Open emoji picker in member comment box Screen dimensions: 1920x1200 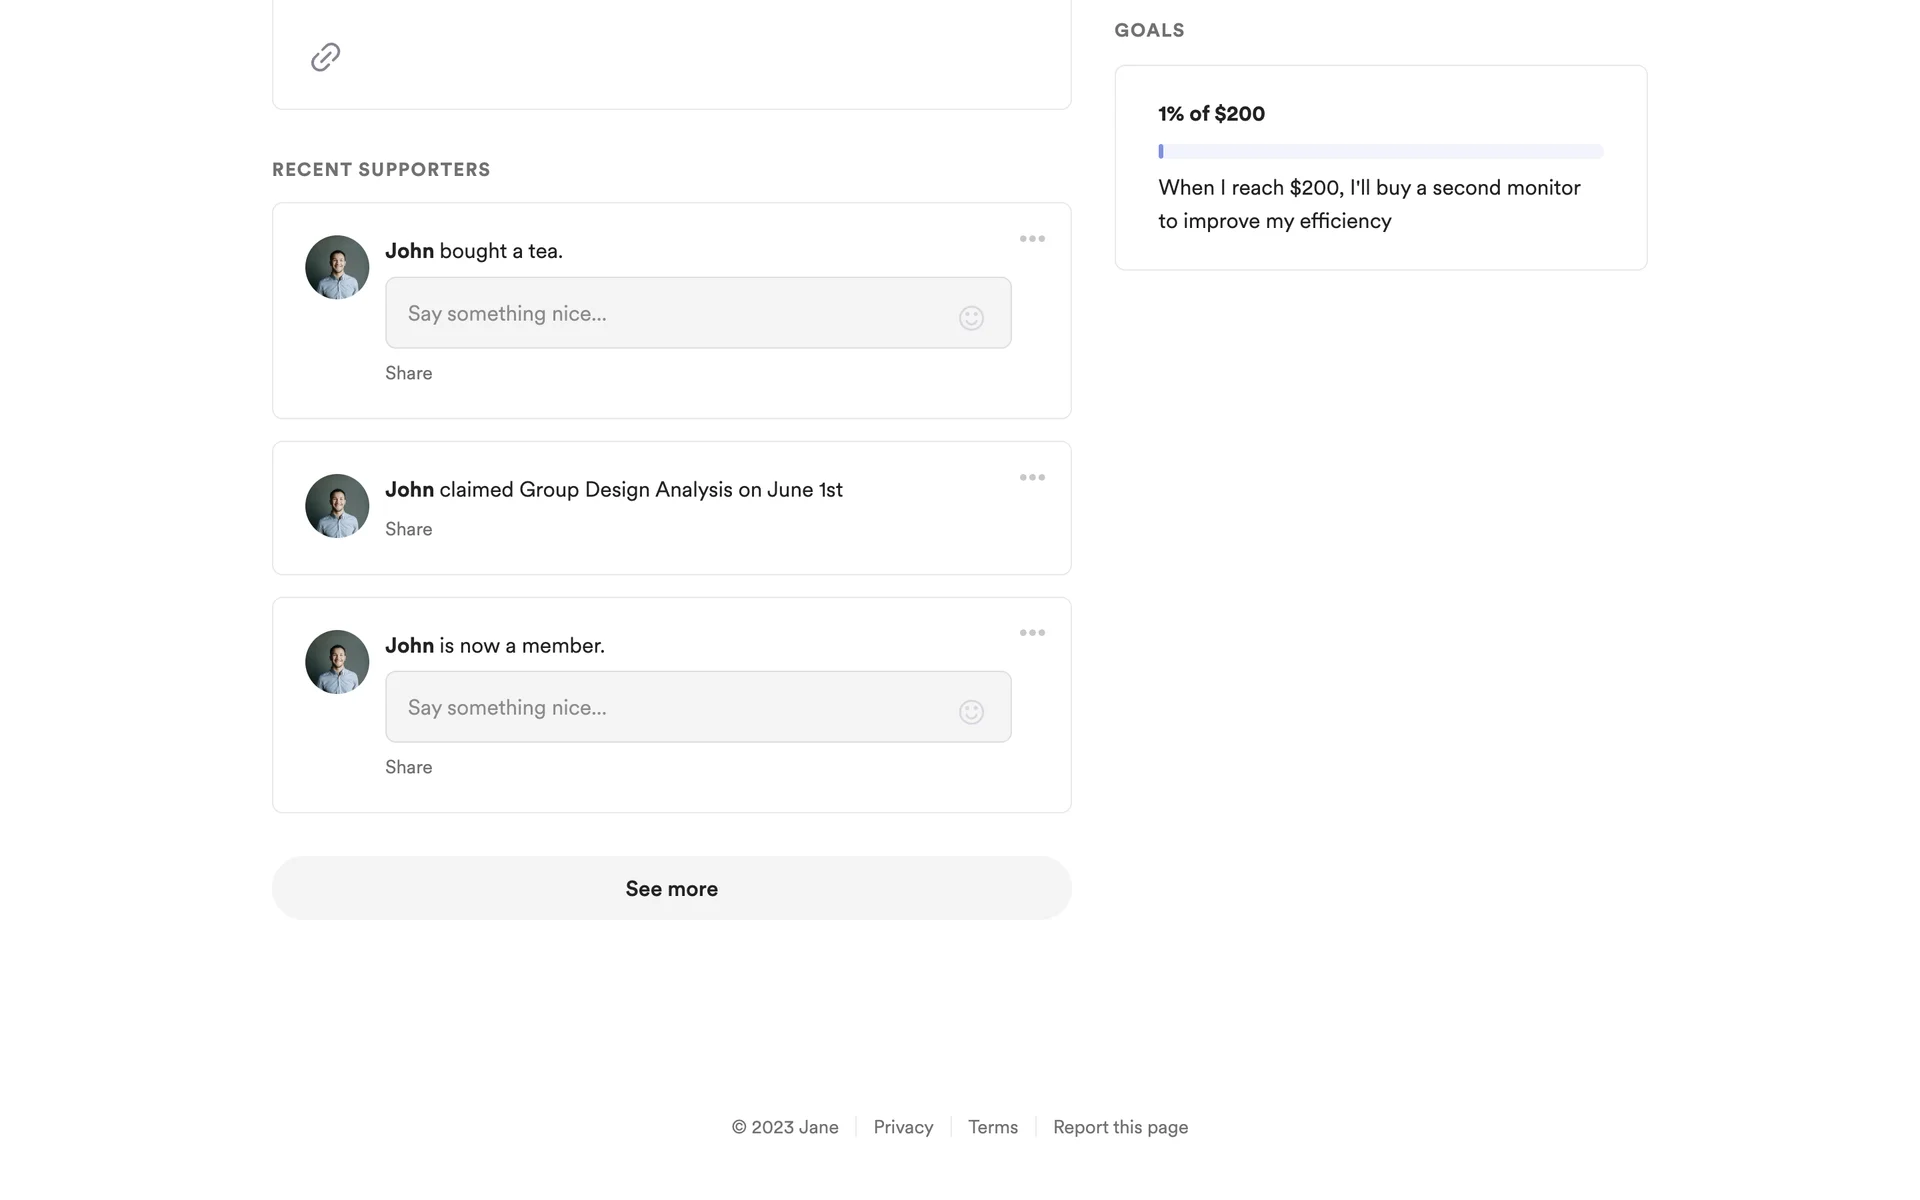[x=971, y=712]
